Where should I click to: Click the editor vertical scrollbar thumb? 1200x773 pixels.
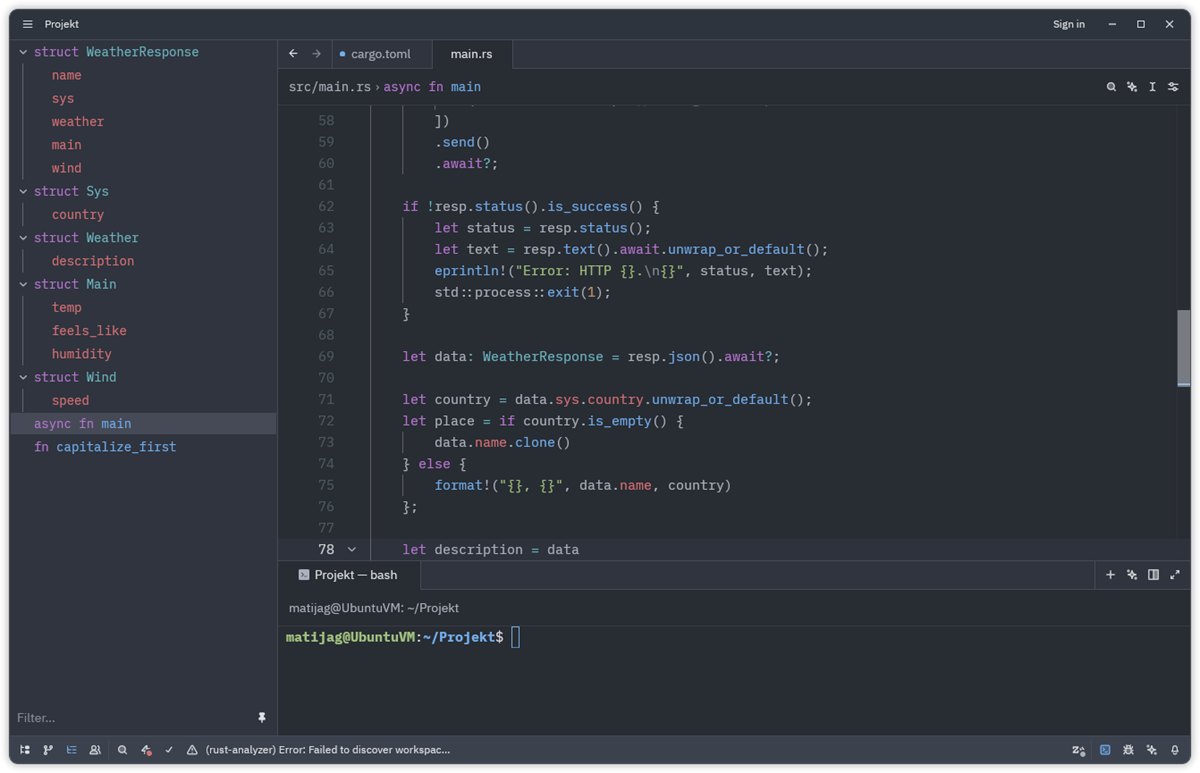(1184, 347)
